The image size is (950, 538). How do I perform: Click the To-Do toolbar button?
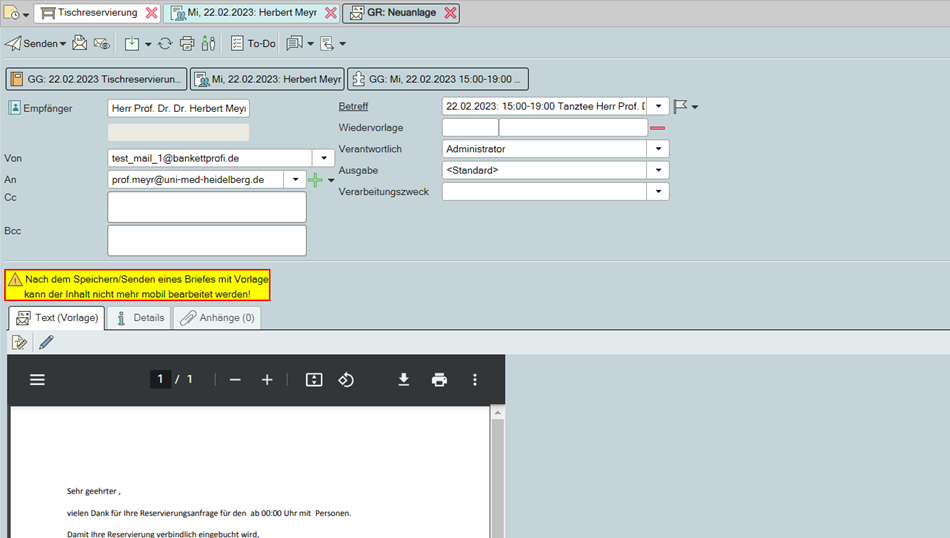tap(252, 44)
